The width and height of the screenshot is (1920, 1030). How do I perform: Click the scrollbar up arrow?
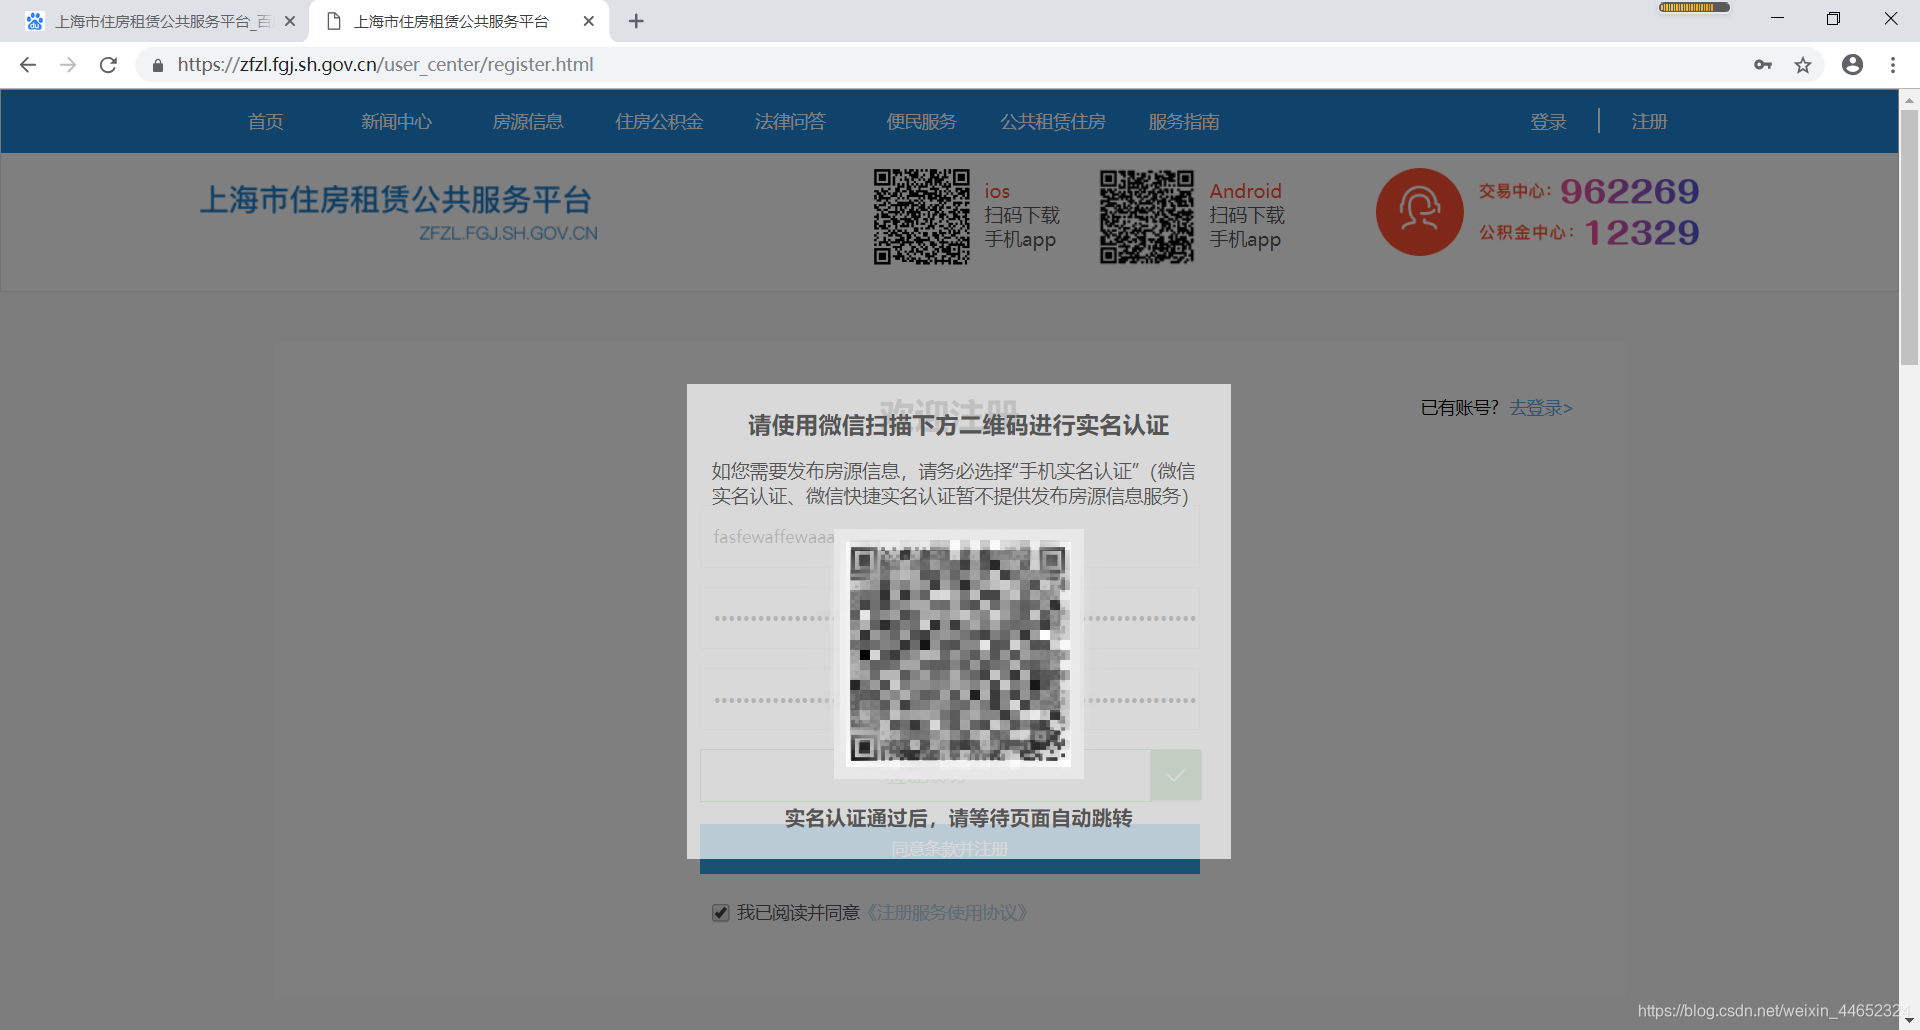1909,100
